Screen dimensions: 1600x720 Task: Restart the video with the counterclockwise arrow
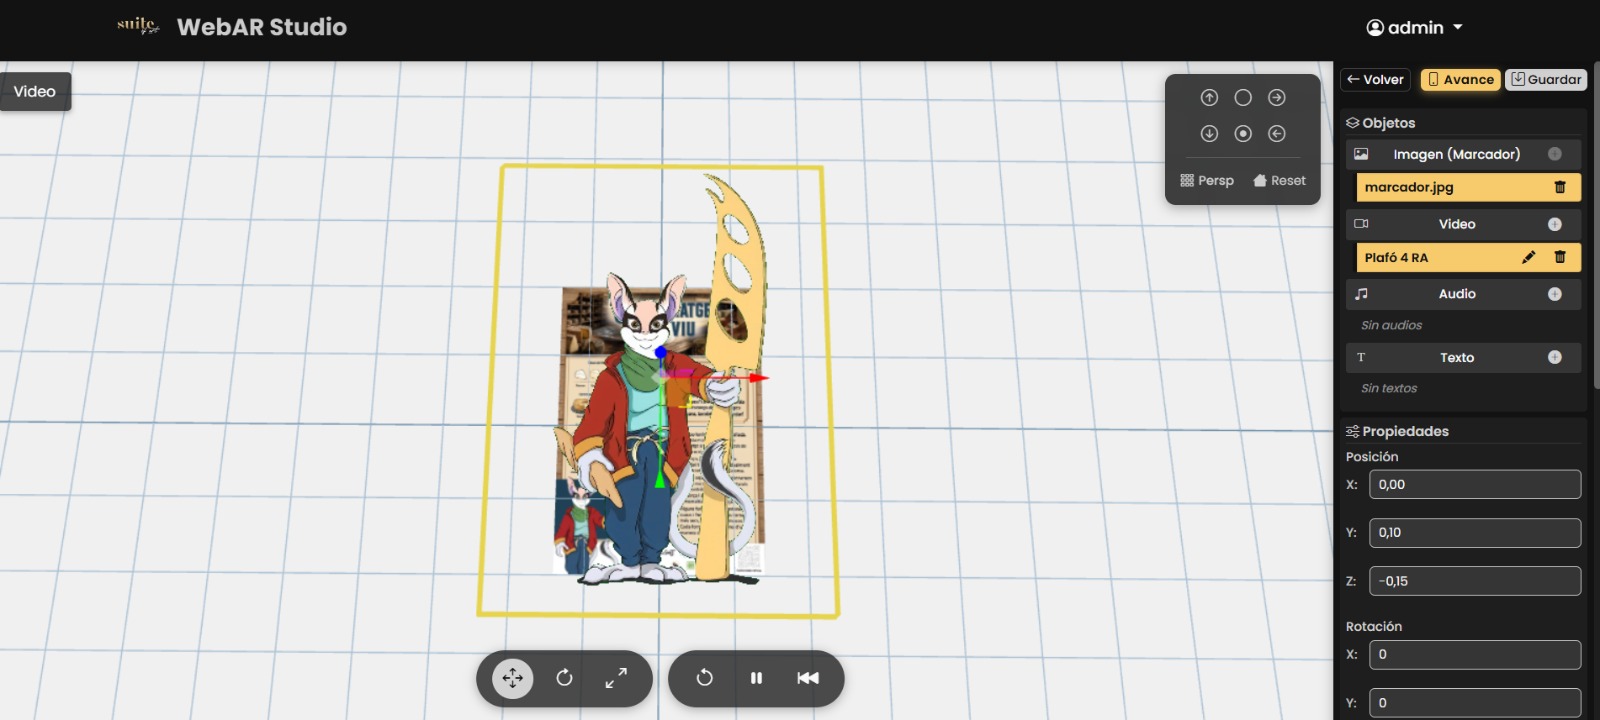(704, 678)
